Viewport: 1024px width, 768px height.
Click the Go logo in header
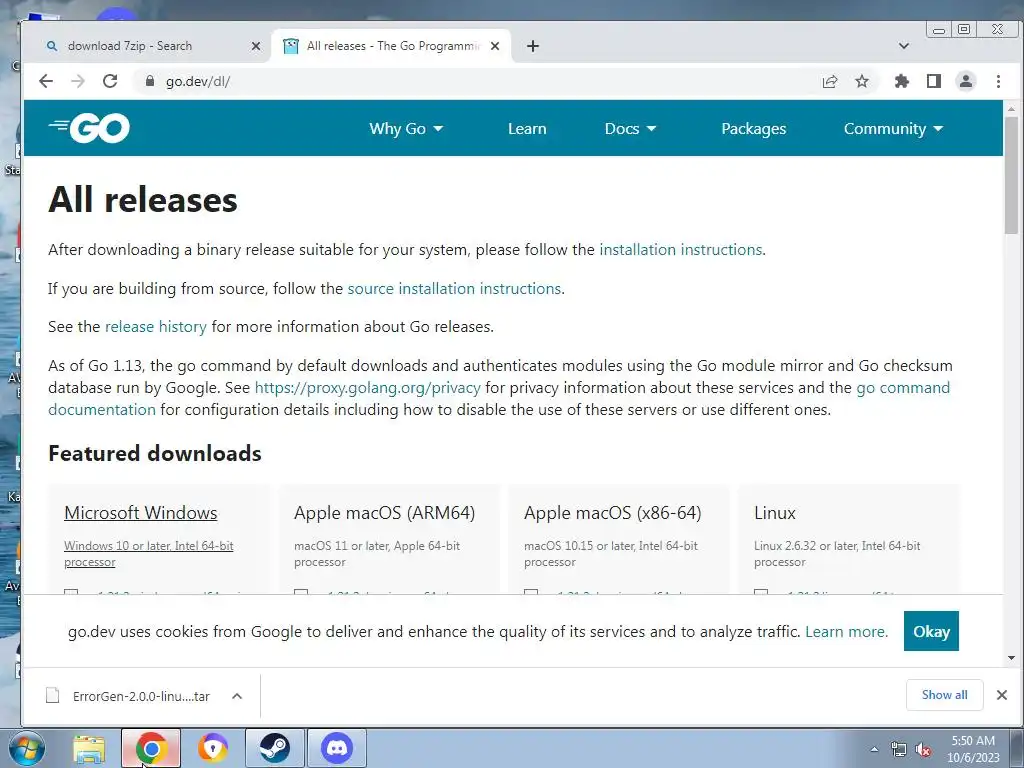89,127
